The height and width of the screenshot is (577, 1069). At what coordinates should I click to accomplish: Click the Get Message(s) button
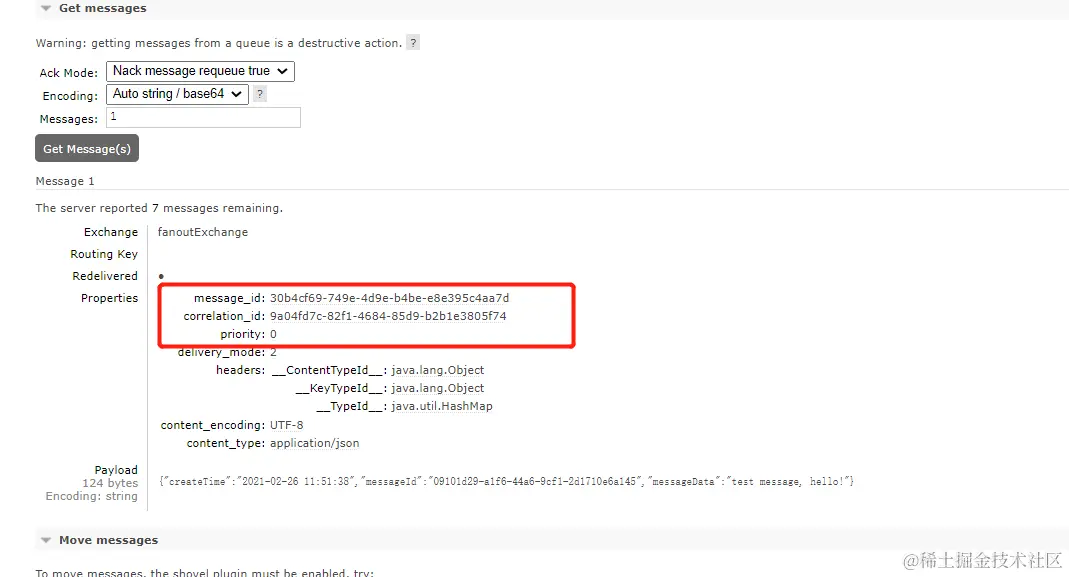point(87,148)
